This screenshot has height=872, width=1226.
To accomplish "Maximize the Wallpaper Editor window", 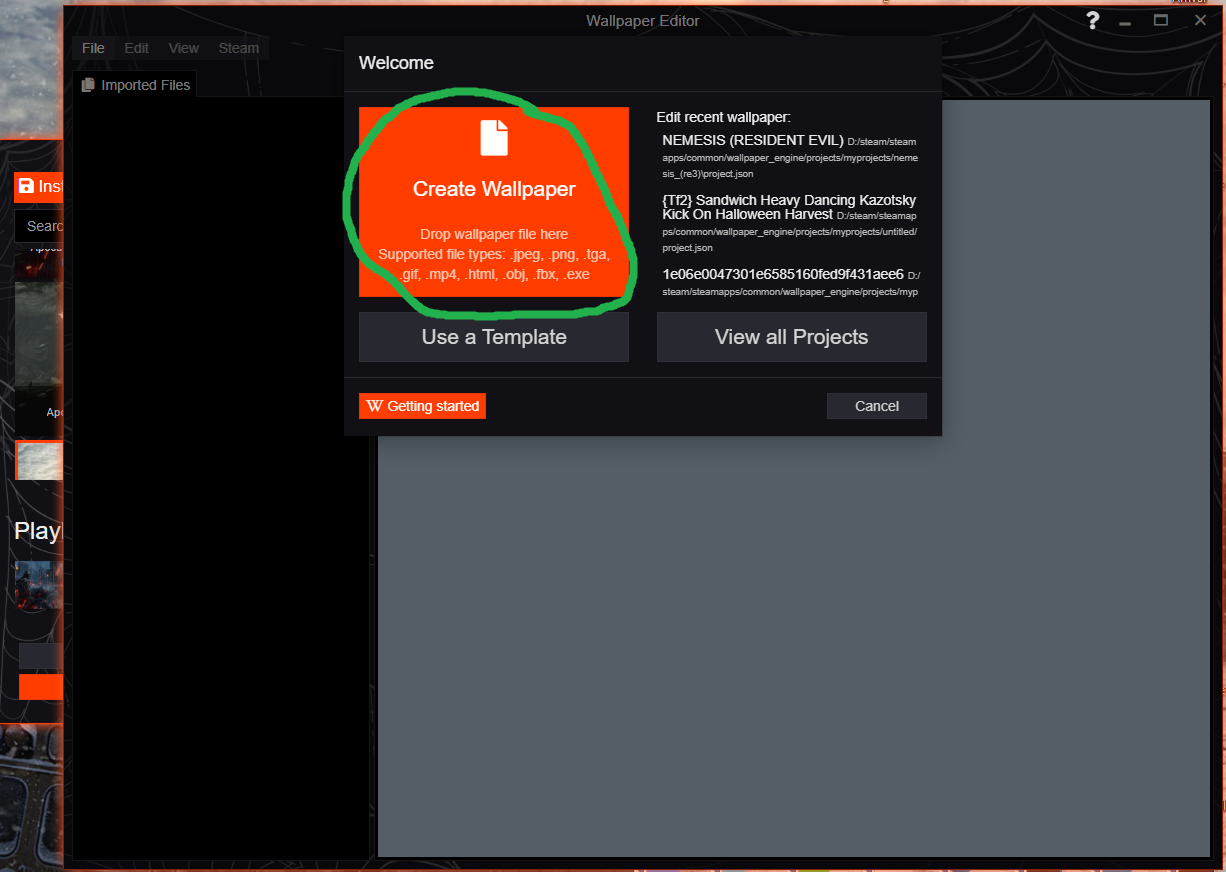I will click(1161, 20).
